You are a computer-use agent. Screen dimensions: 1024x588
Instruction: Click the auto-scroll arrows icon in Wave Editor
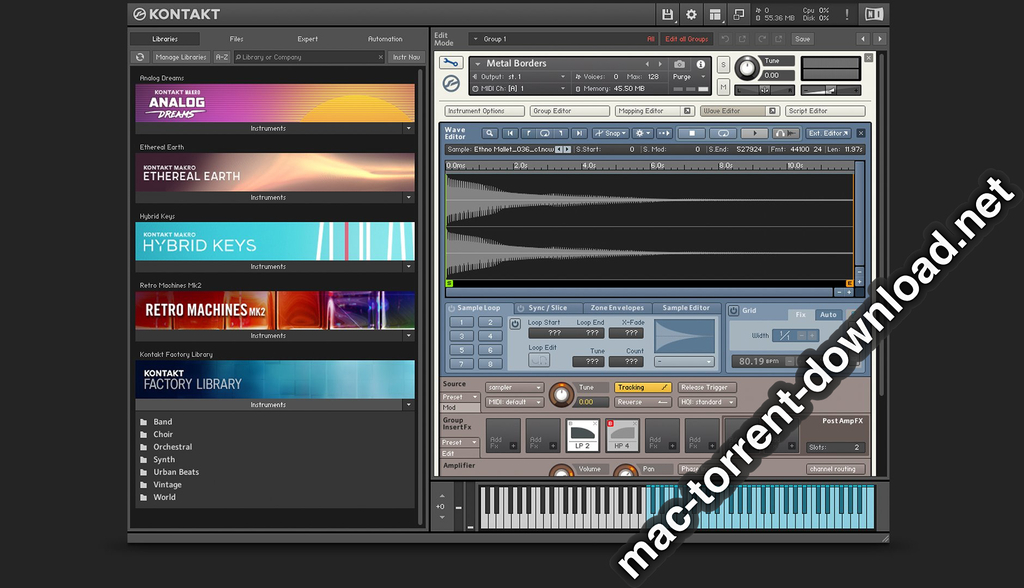(x=664, y=133)
